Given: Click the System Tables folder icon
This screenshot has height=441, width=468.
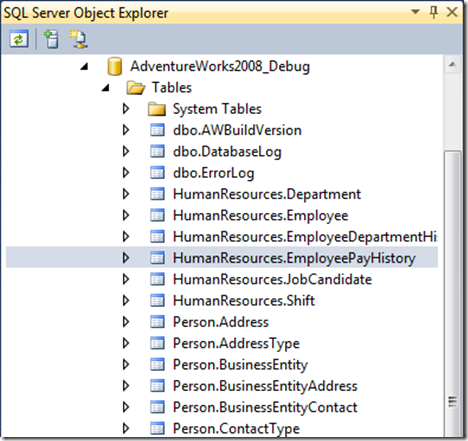Looking at the screenshot, I should tap(157, 109).
